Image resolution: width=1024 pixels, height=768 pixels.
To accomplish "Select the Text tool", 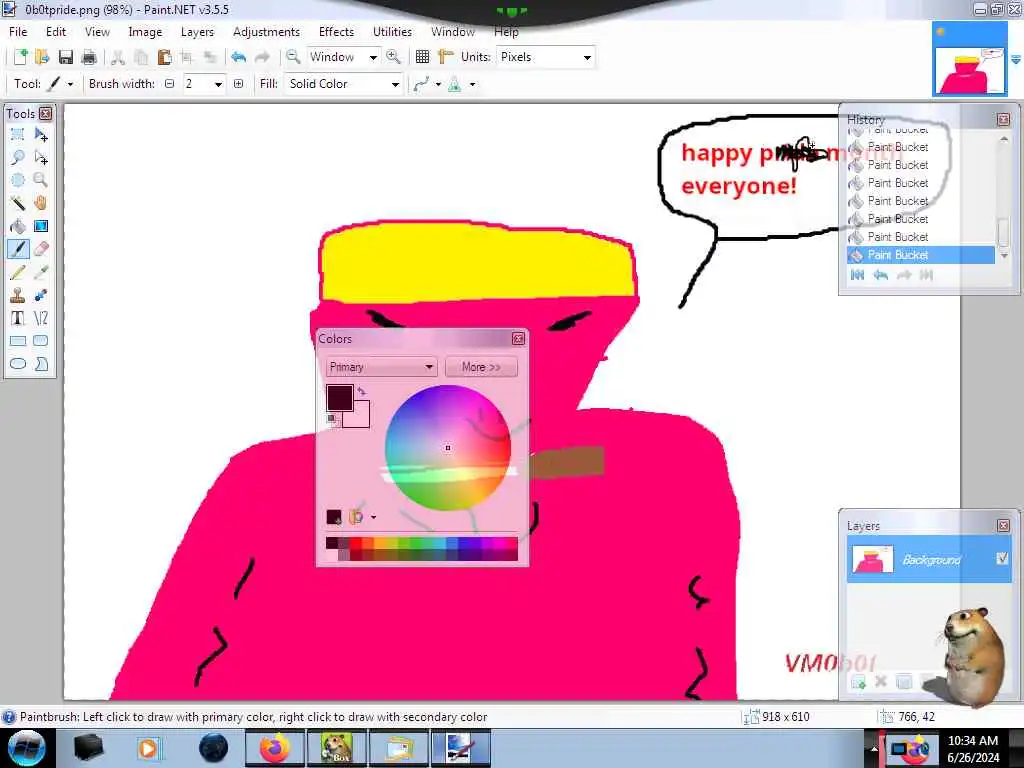I will click(x=18, y=318).
